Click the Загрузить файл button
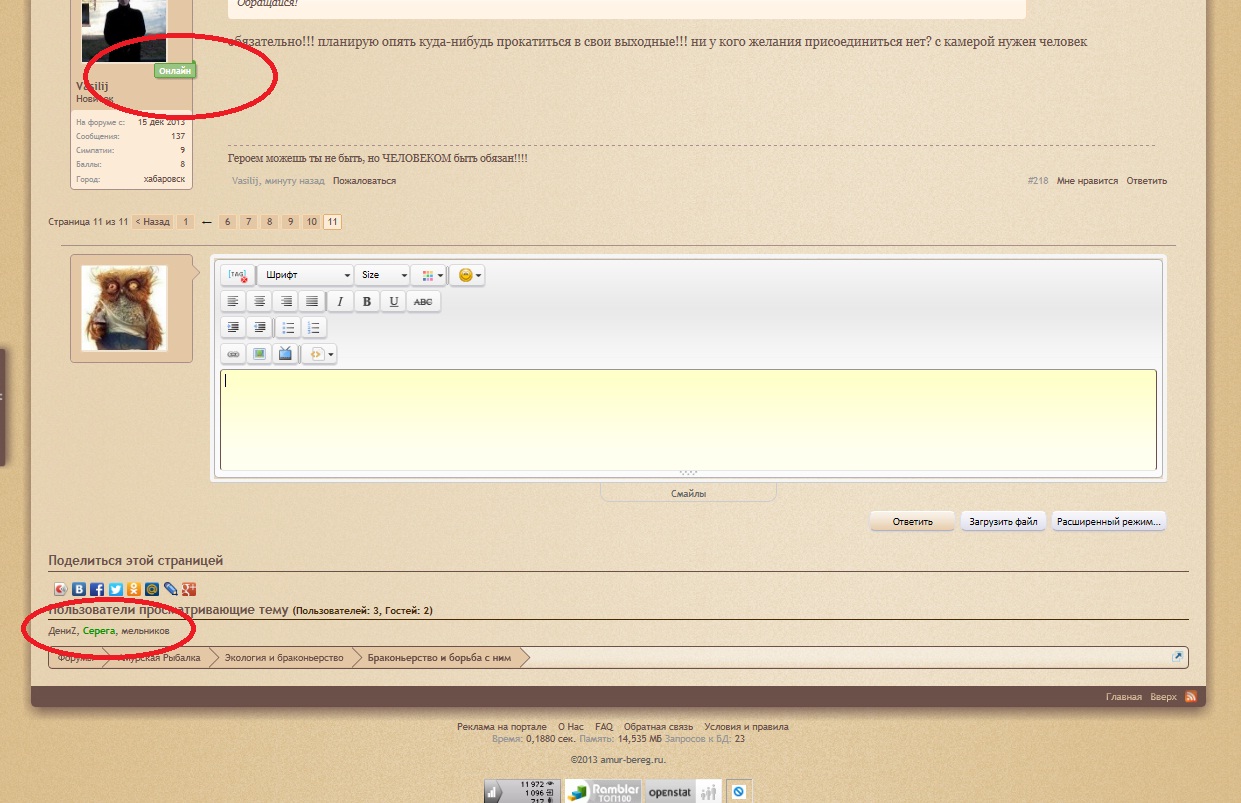Image resolution: width=1241 pixels, height=803 pixels. pos(1003,521)
